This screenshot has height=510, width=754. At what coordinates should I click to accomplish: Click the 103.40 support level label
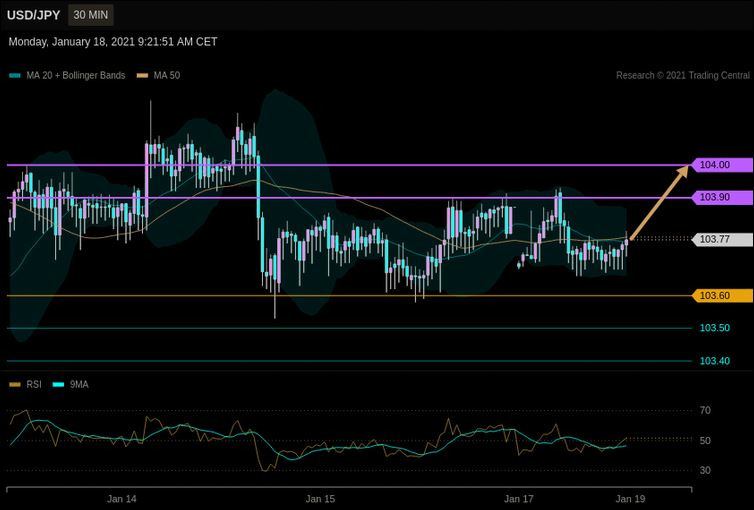(715, 361)
